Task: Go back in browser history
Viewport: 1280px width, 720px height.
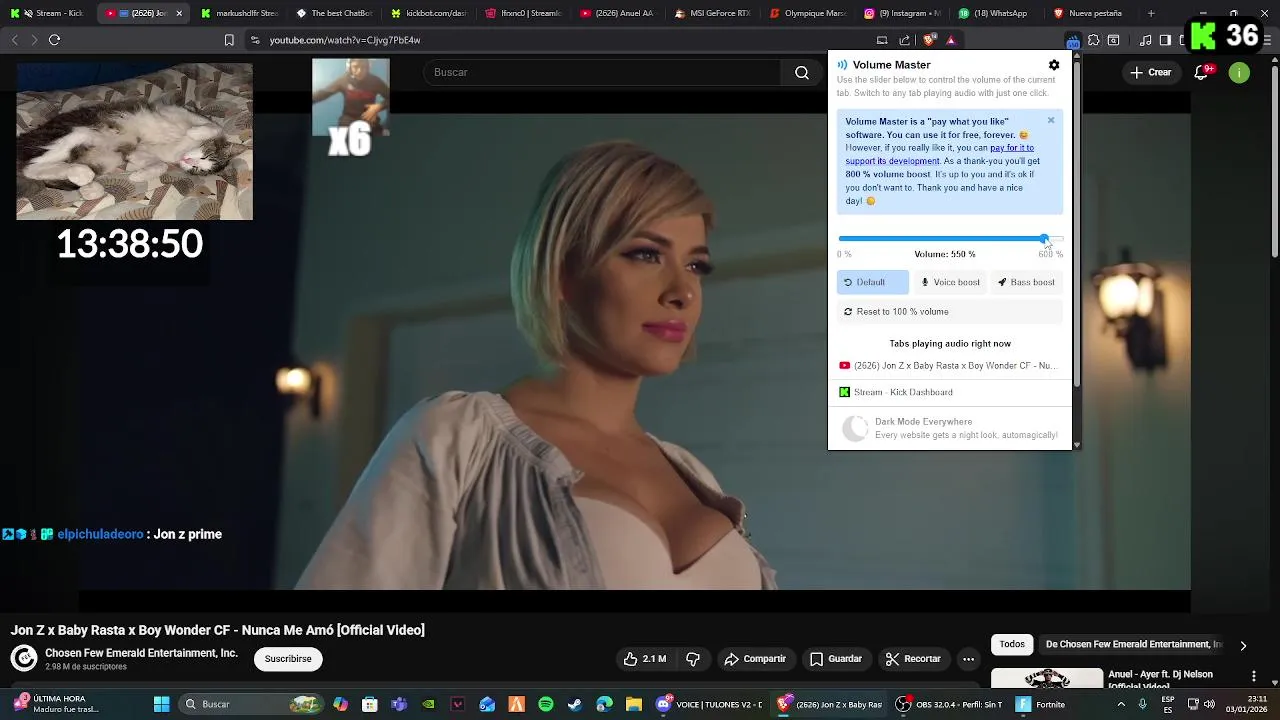Action: (x=14, y=40)
